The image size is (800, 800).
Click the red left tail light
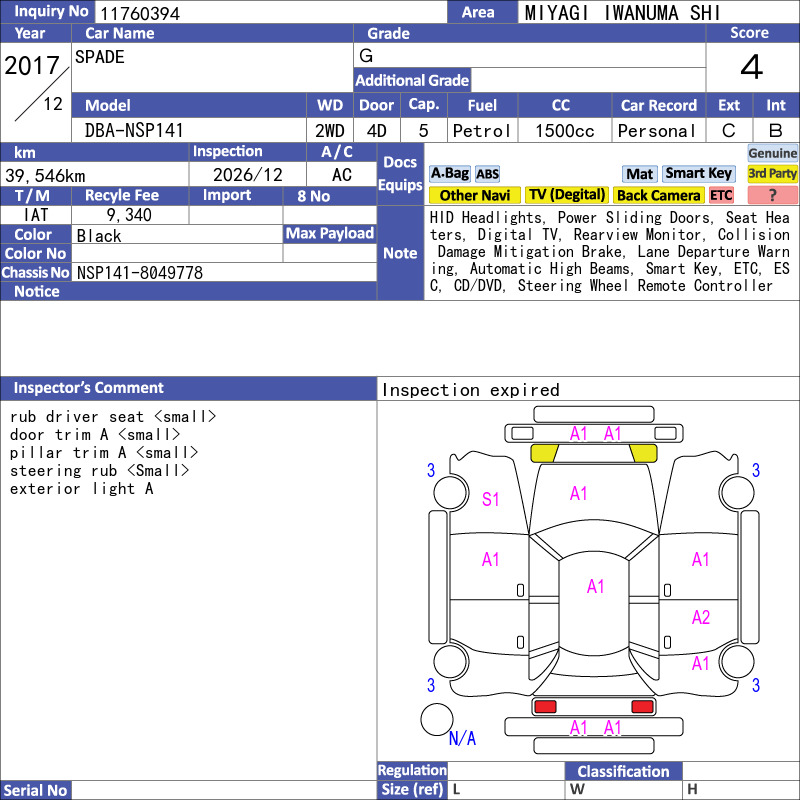pyautogui.click(x=545, y=707)
